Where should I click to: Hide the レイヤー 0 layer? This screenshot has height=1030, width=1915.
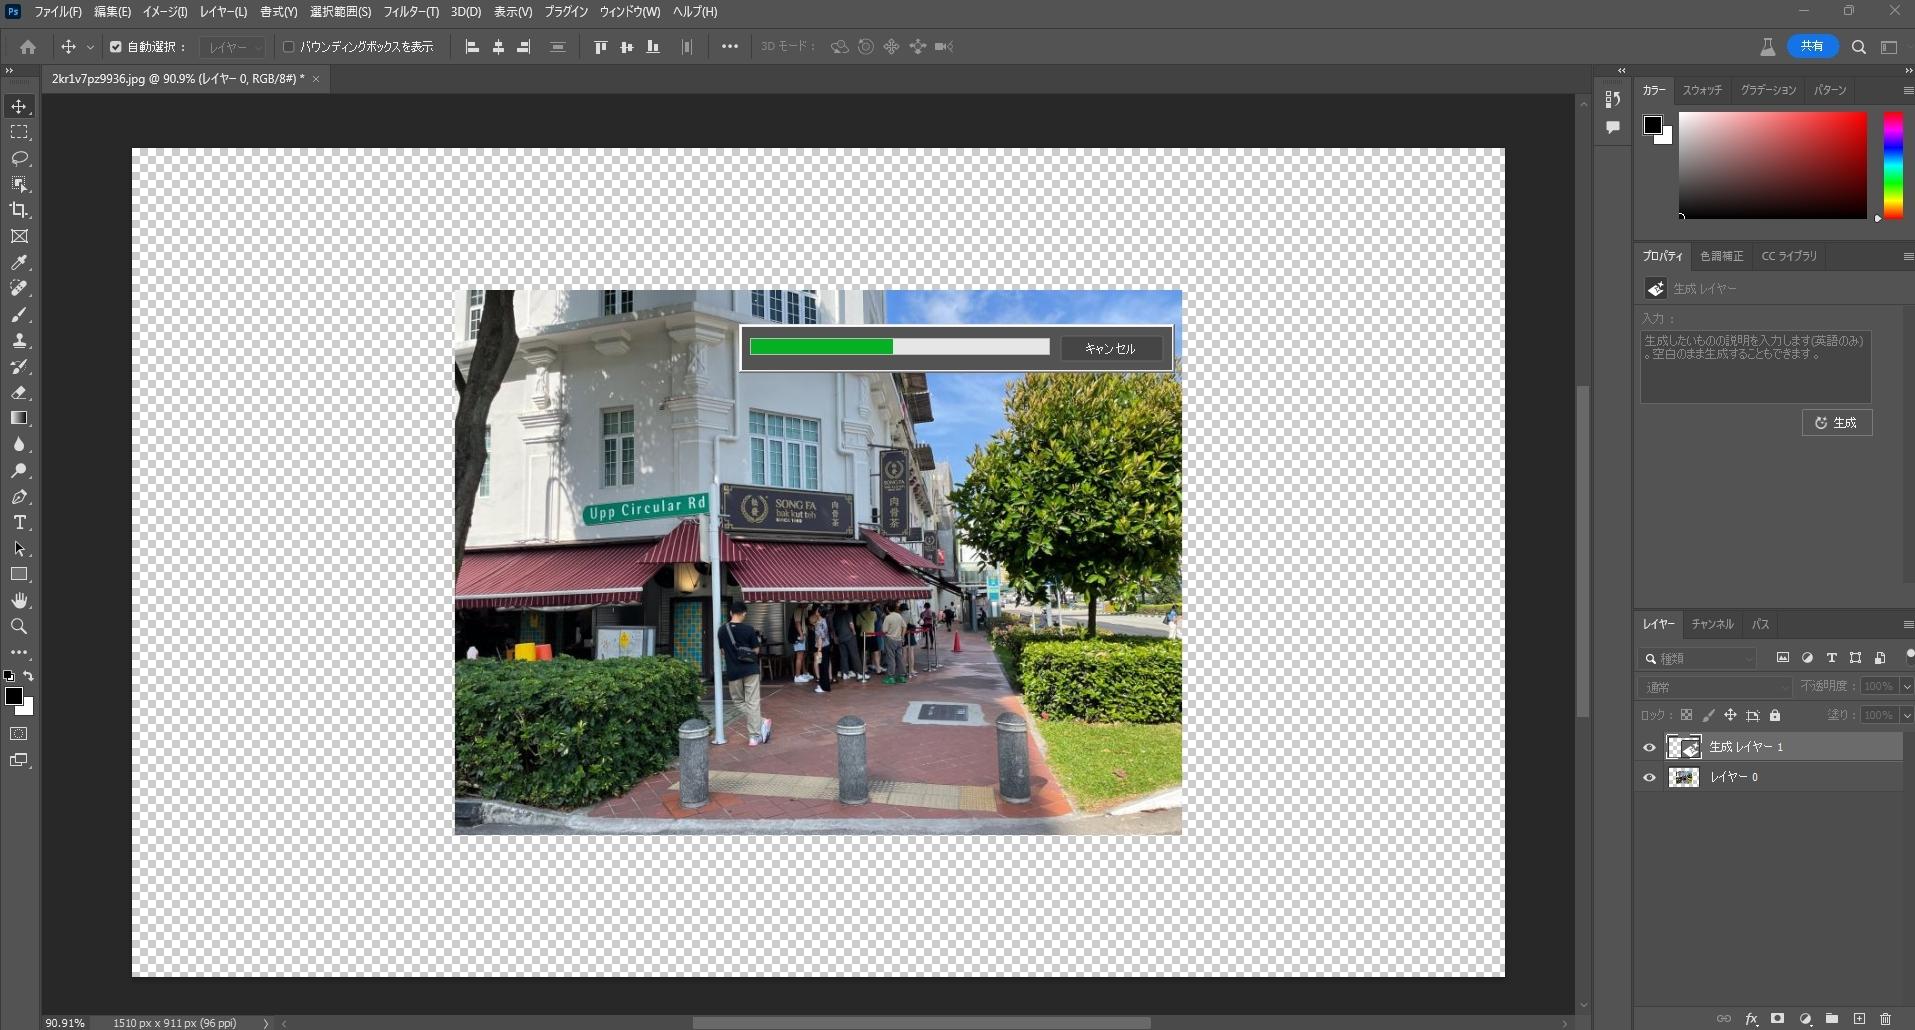click(1649, 777)
